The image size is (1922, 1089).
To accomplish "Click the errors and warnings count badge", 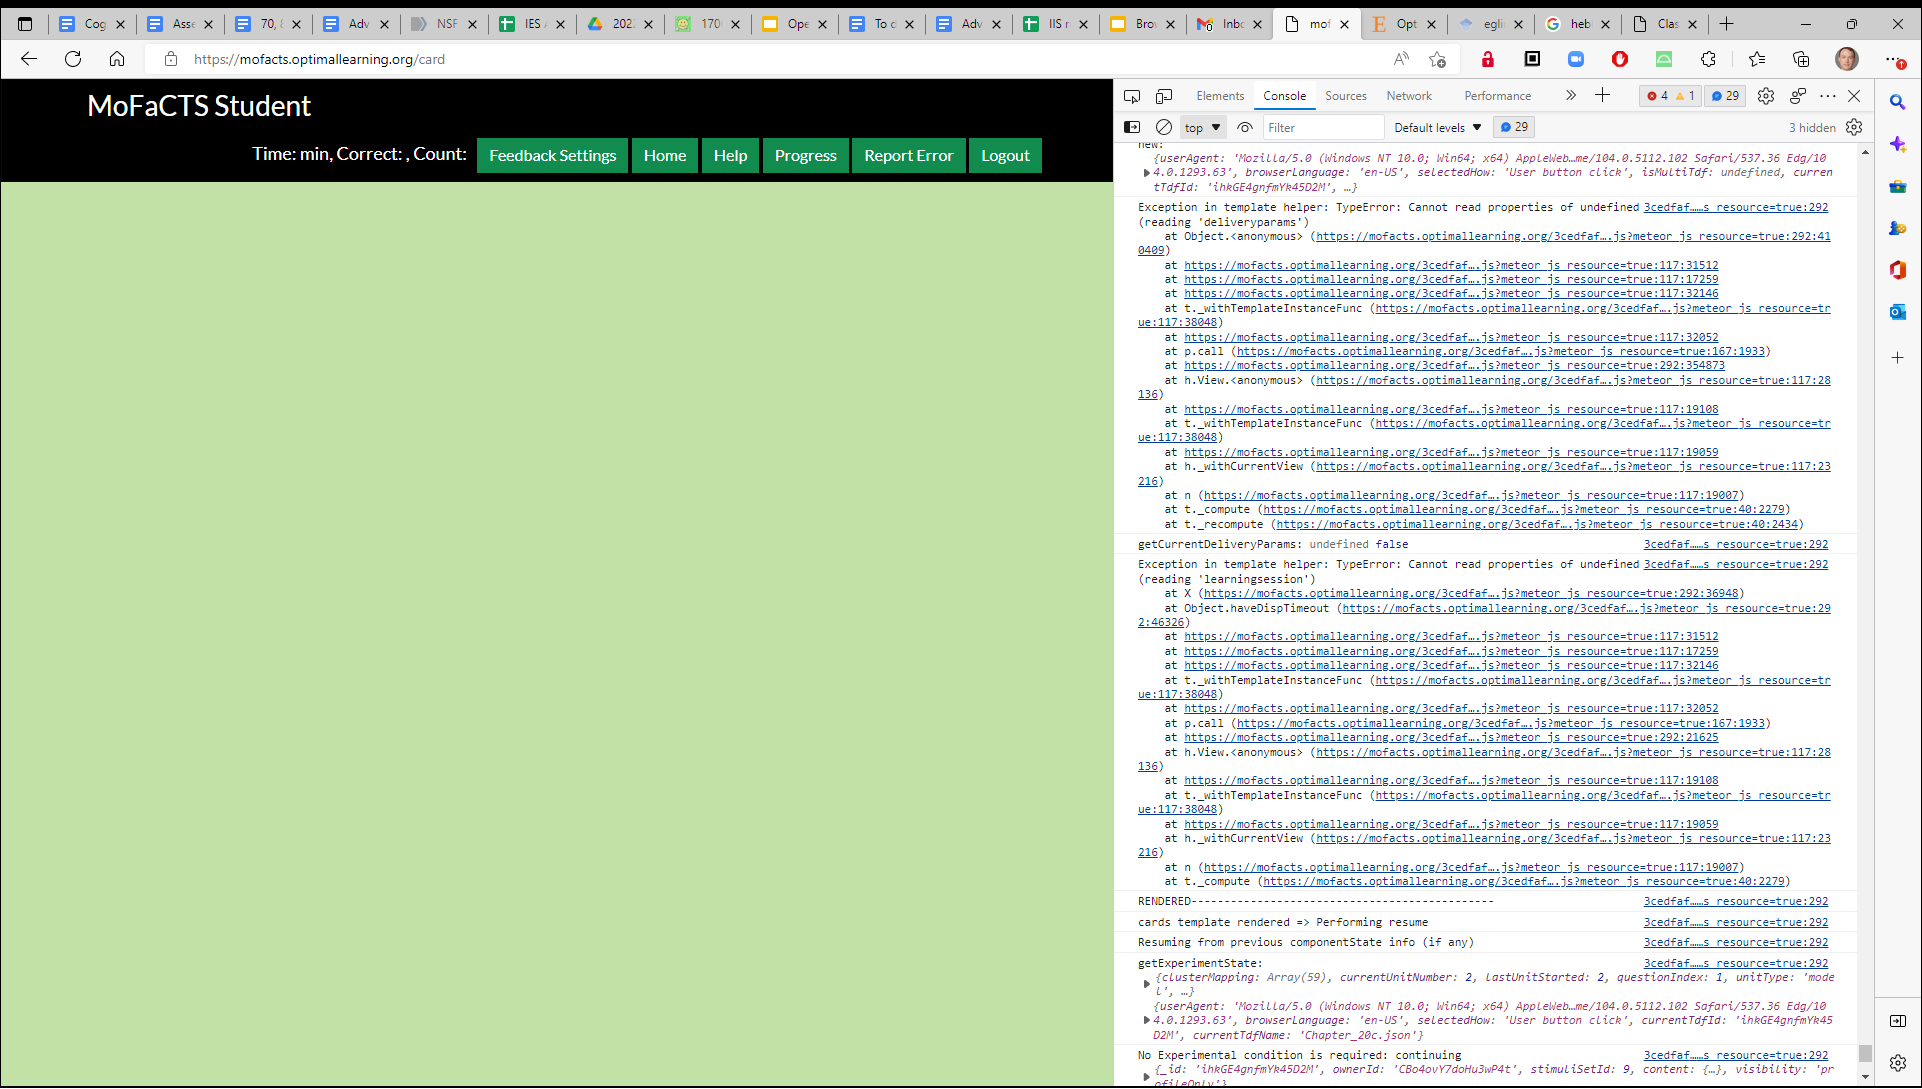I will [x=1668, y=95].
